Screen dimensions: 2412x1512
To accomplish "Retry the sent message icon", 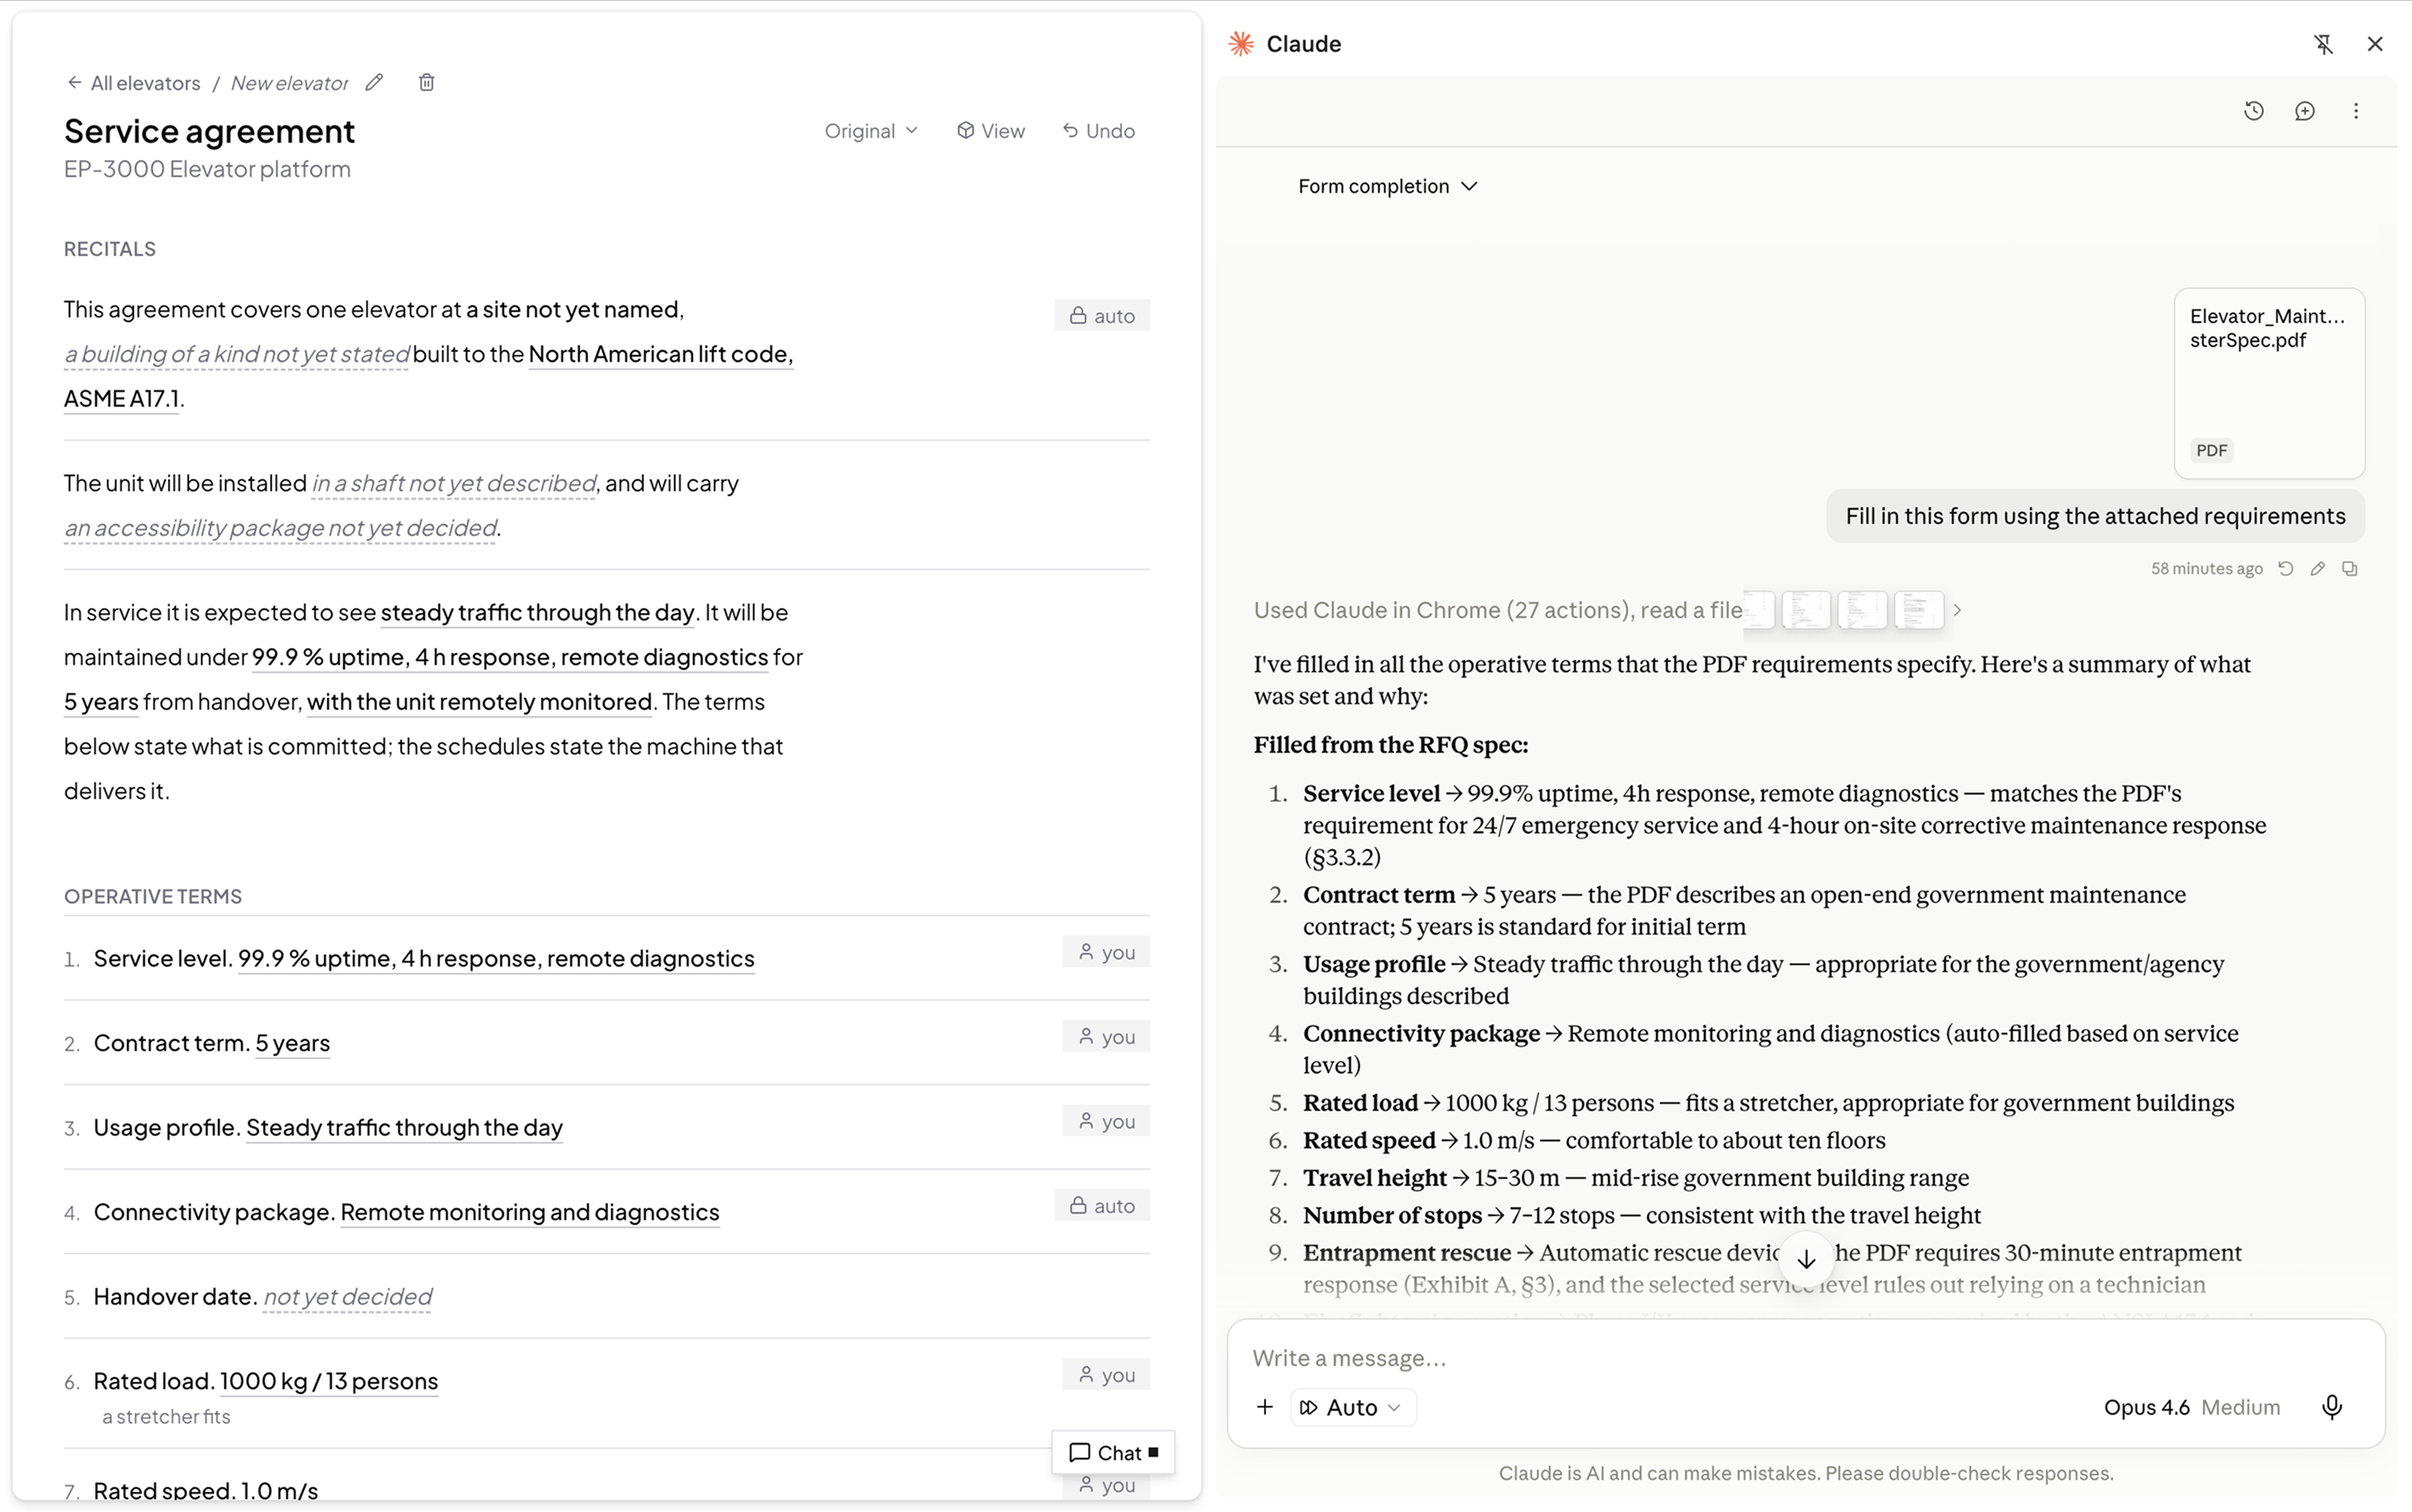I will pyautogui.click(x=2285, y=569).
